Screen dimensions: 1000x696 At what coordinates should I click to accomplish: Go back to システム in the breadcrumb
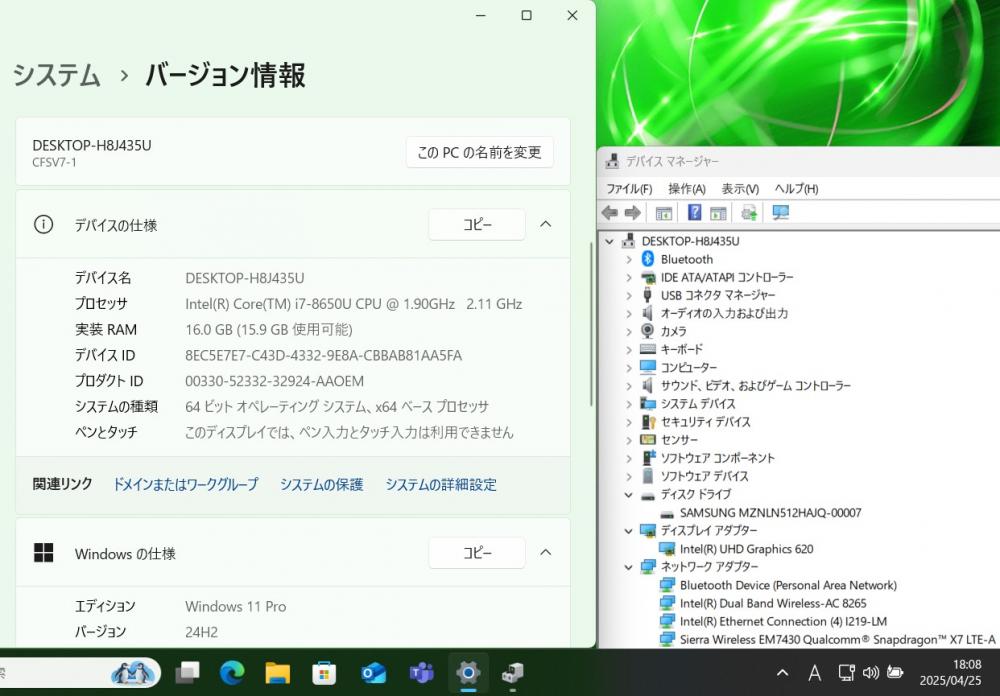pyautogui.click(x=57, y=75)
